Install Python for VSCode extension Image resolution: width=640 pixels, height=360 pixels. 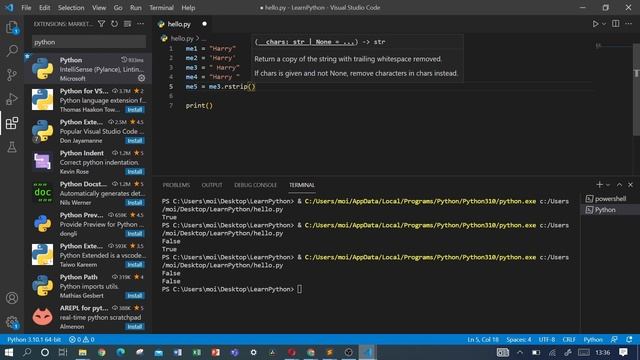pyautogui.click(x=135, y=110)
